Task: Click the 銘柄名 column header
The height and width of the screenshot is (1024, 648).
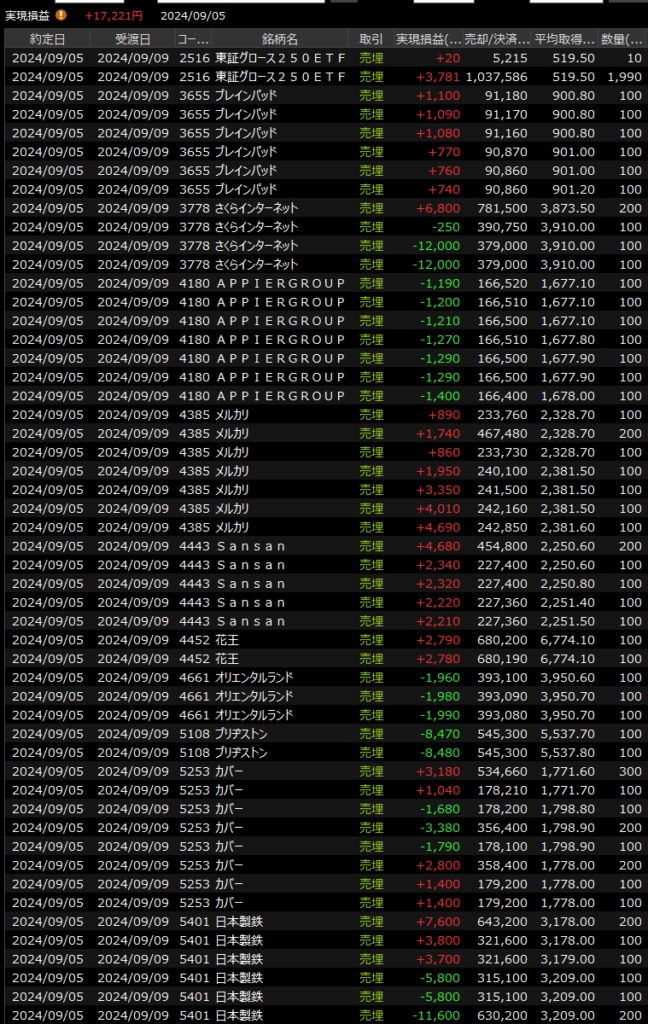Action: (x=280, y=39)
